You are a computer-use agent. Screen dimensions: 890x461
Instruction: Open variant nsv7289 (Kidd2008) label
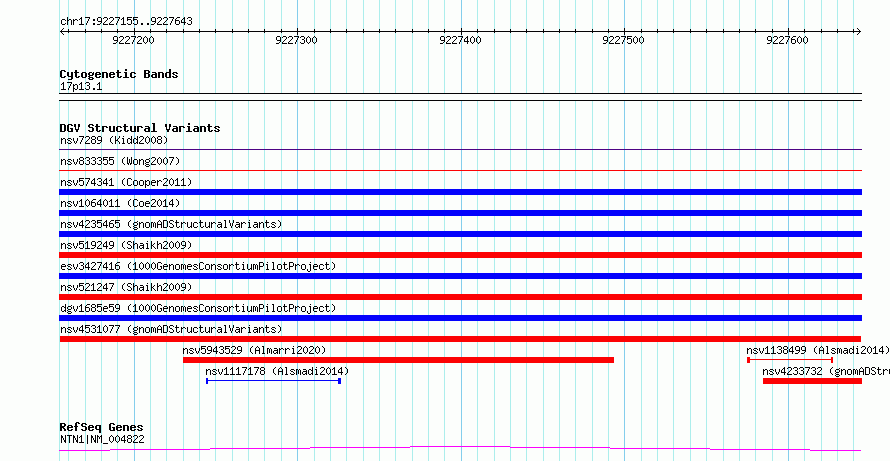click(114, 140)
